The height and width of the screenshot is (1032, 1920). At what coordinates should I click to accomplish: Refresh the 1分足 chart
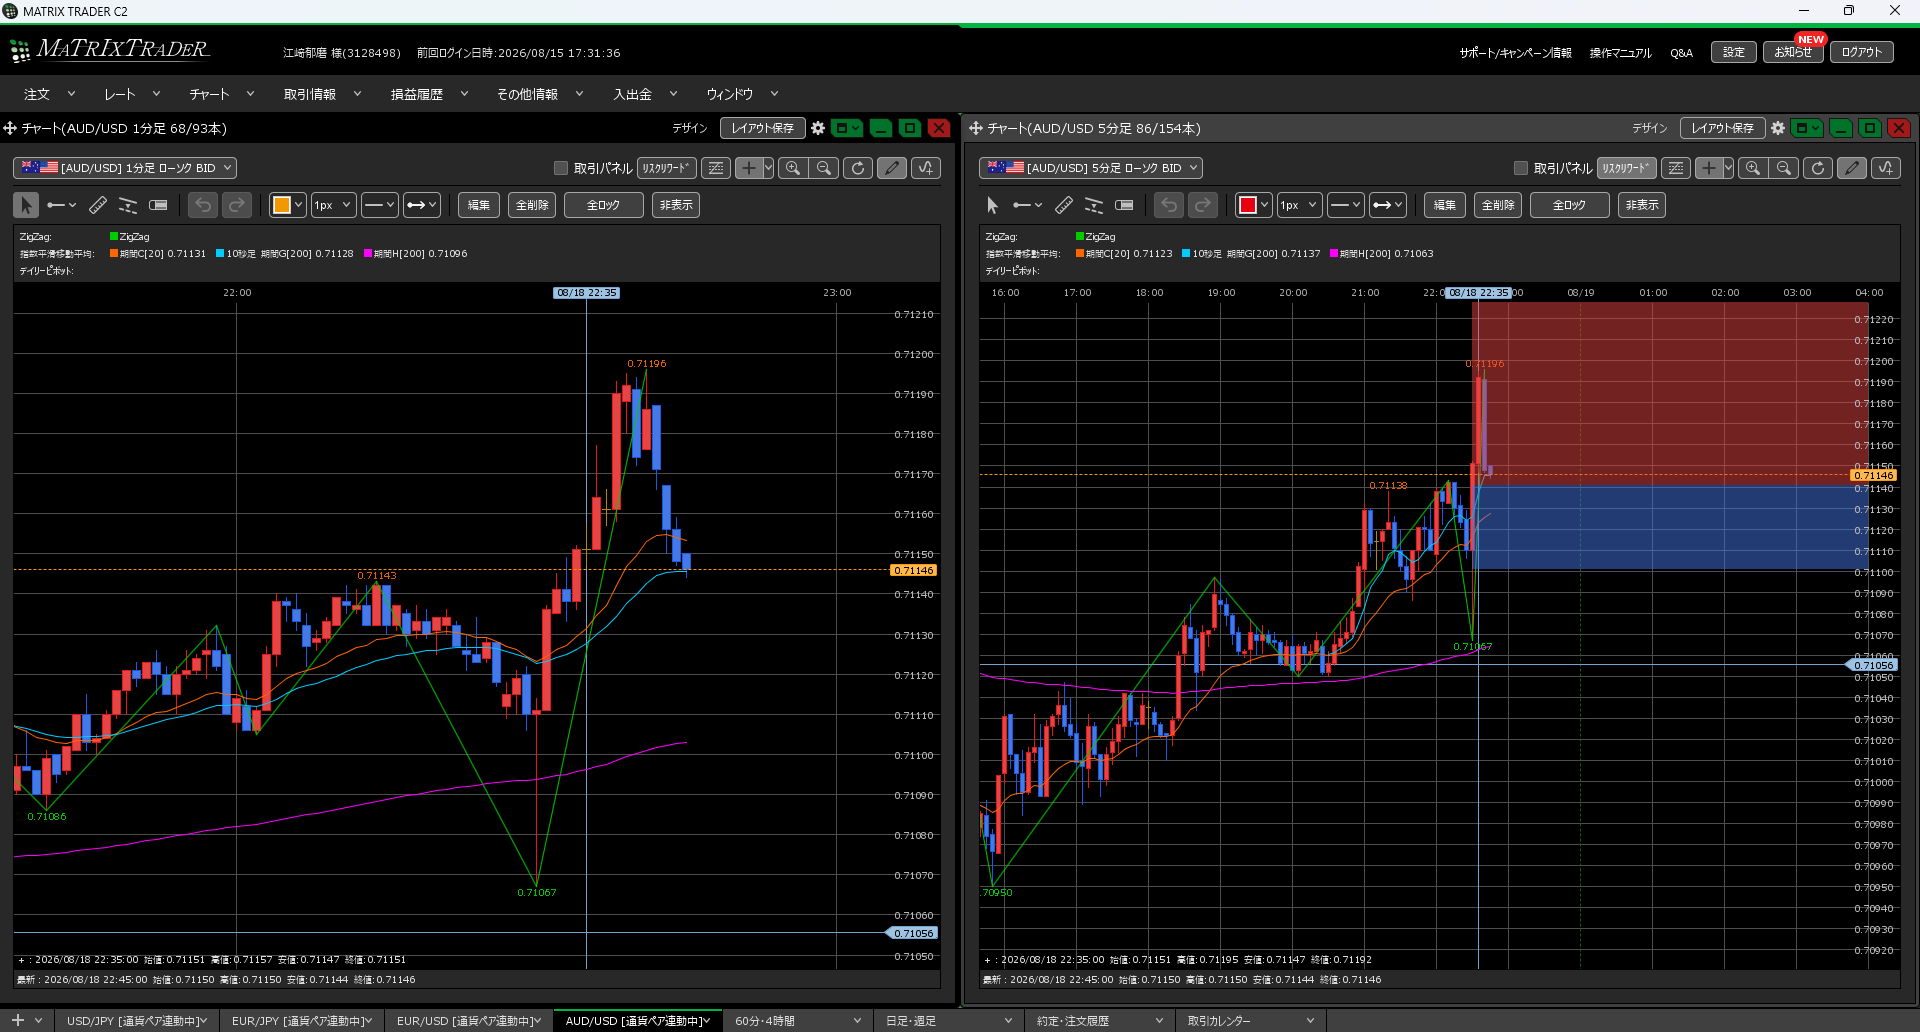point(858,168)
